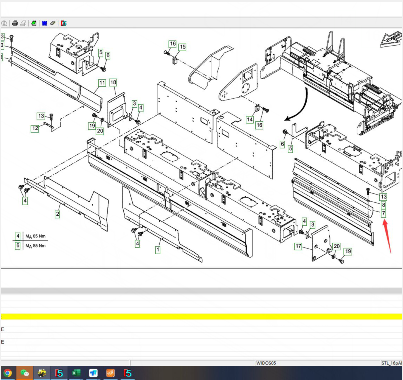
Task: Open the blue arrow app in taskbar
Action: [x=93, y=373]
